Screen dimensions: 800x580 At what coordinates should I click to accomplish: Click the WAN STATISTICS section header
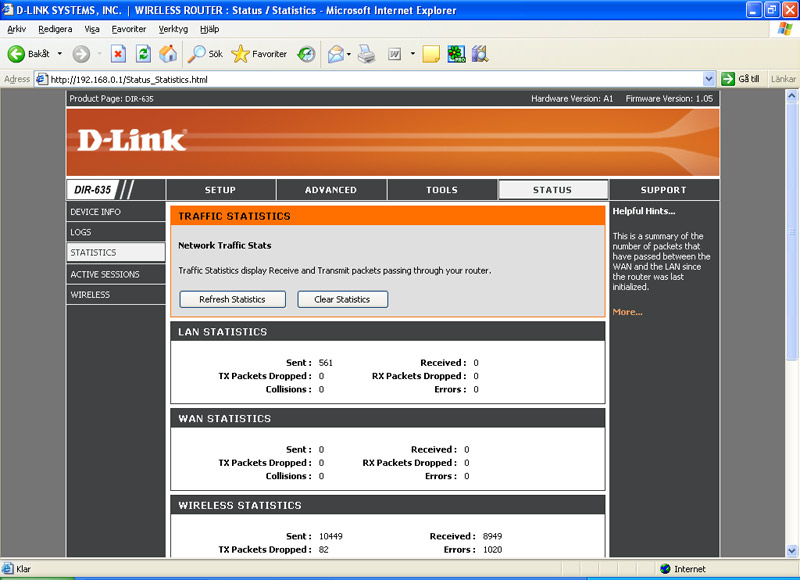coord(388,418)
